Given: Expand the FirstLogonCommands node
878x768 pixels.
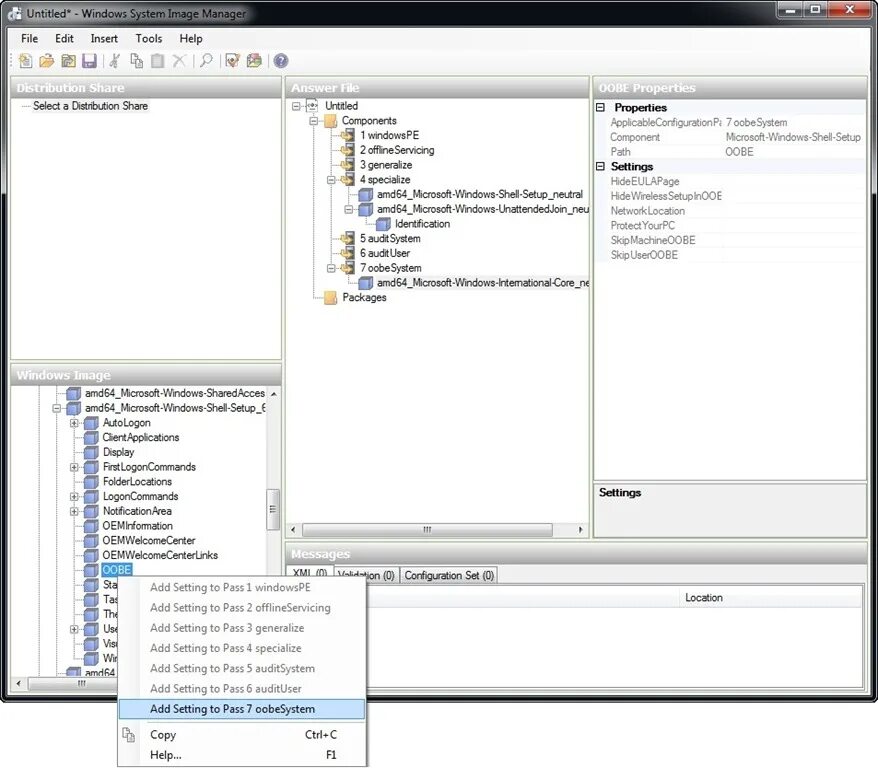Looking at the screenshot, I should [x=74, y=467].
